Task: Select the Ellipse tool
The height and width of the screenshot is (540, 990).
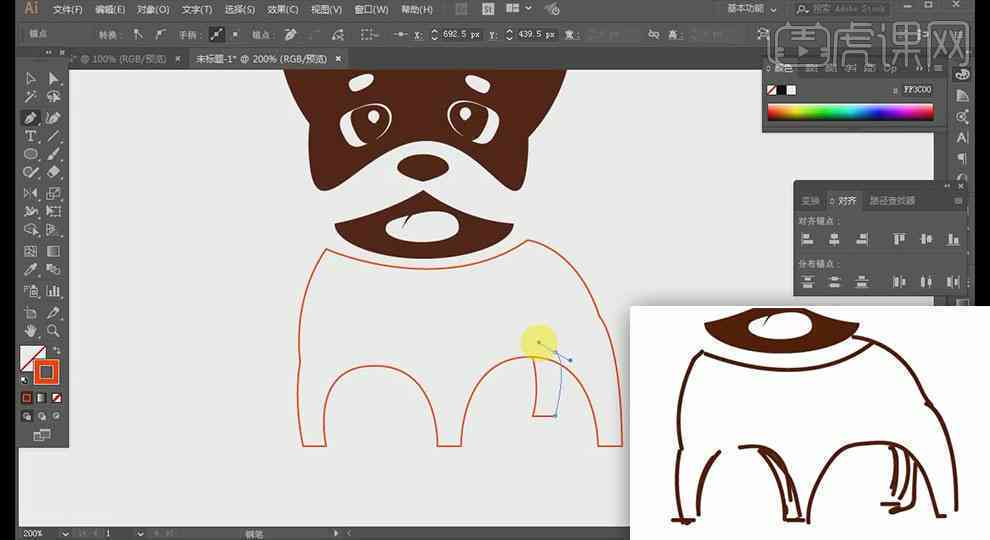Action: click(30, 154)
